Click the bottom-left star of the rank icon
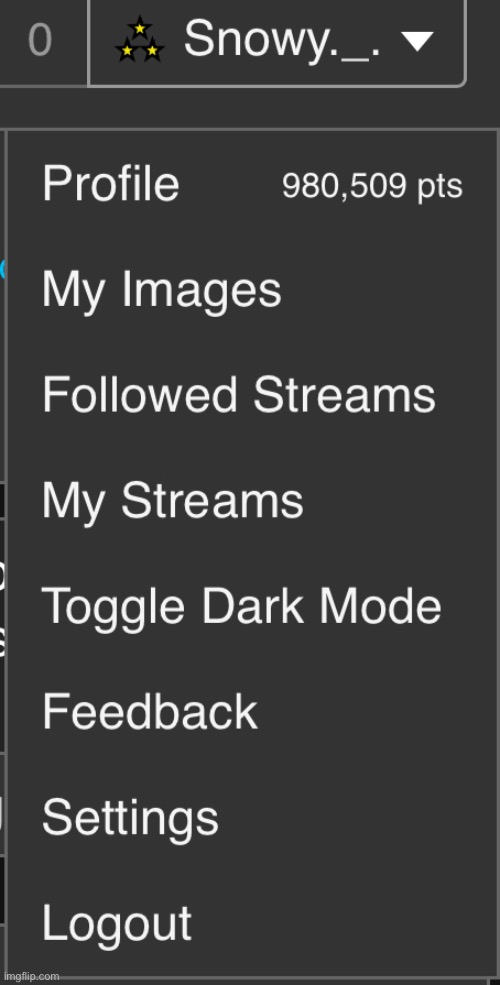This screenshot has height=985, width=500. click(127, 50)
